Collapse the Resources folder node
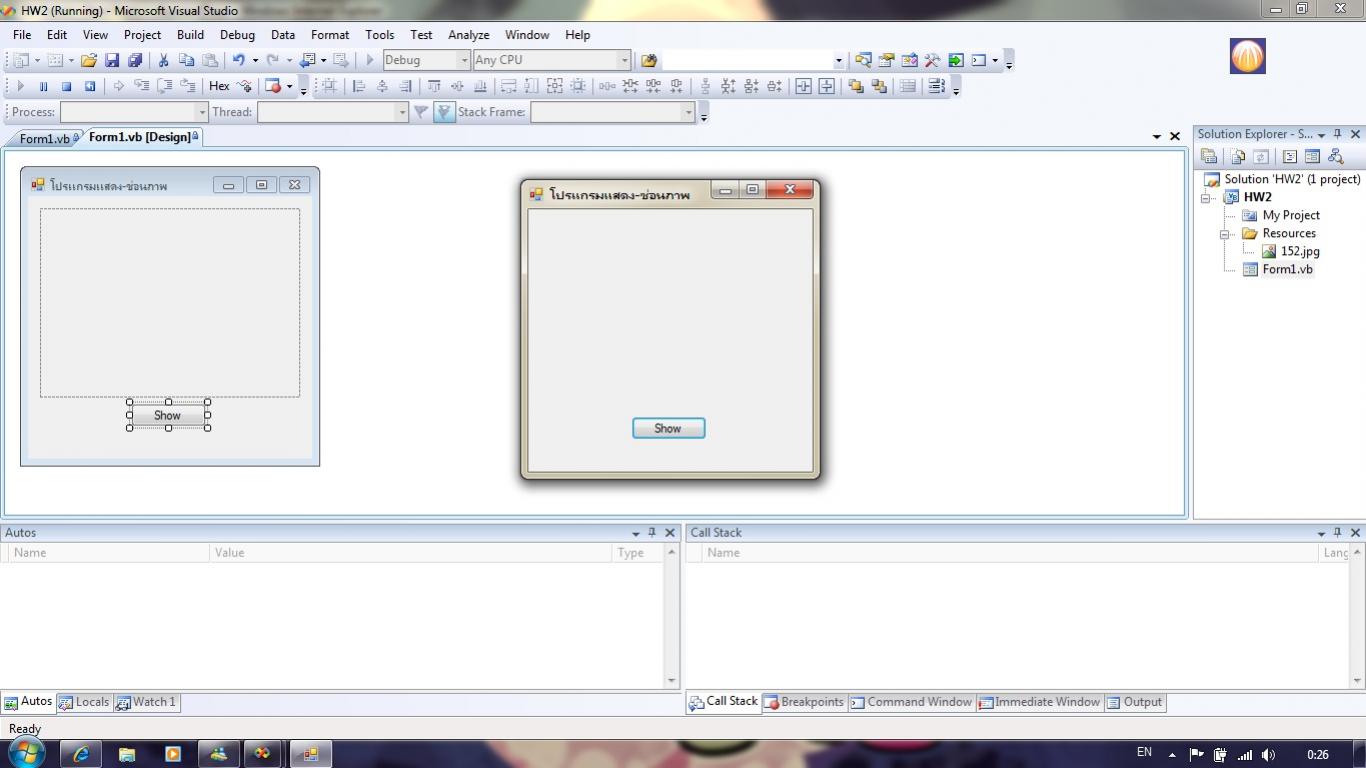The image size is (1366, 768). click(x=1224, y=234)
